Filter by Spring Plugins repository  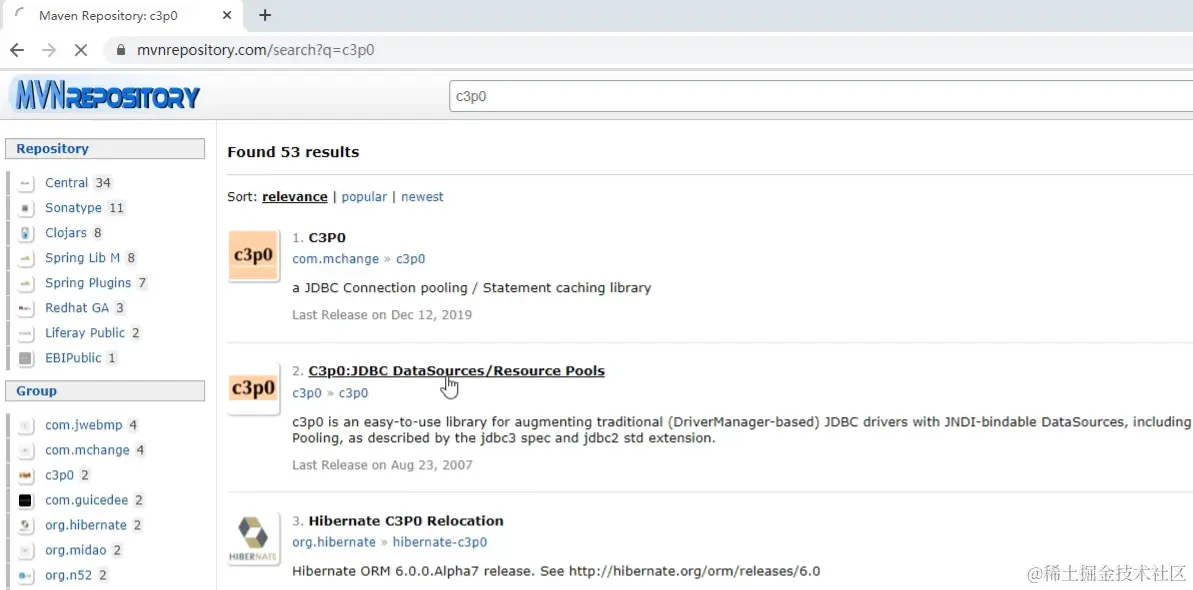tap(87, 283)
